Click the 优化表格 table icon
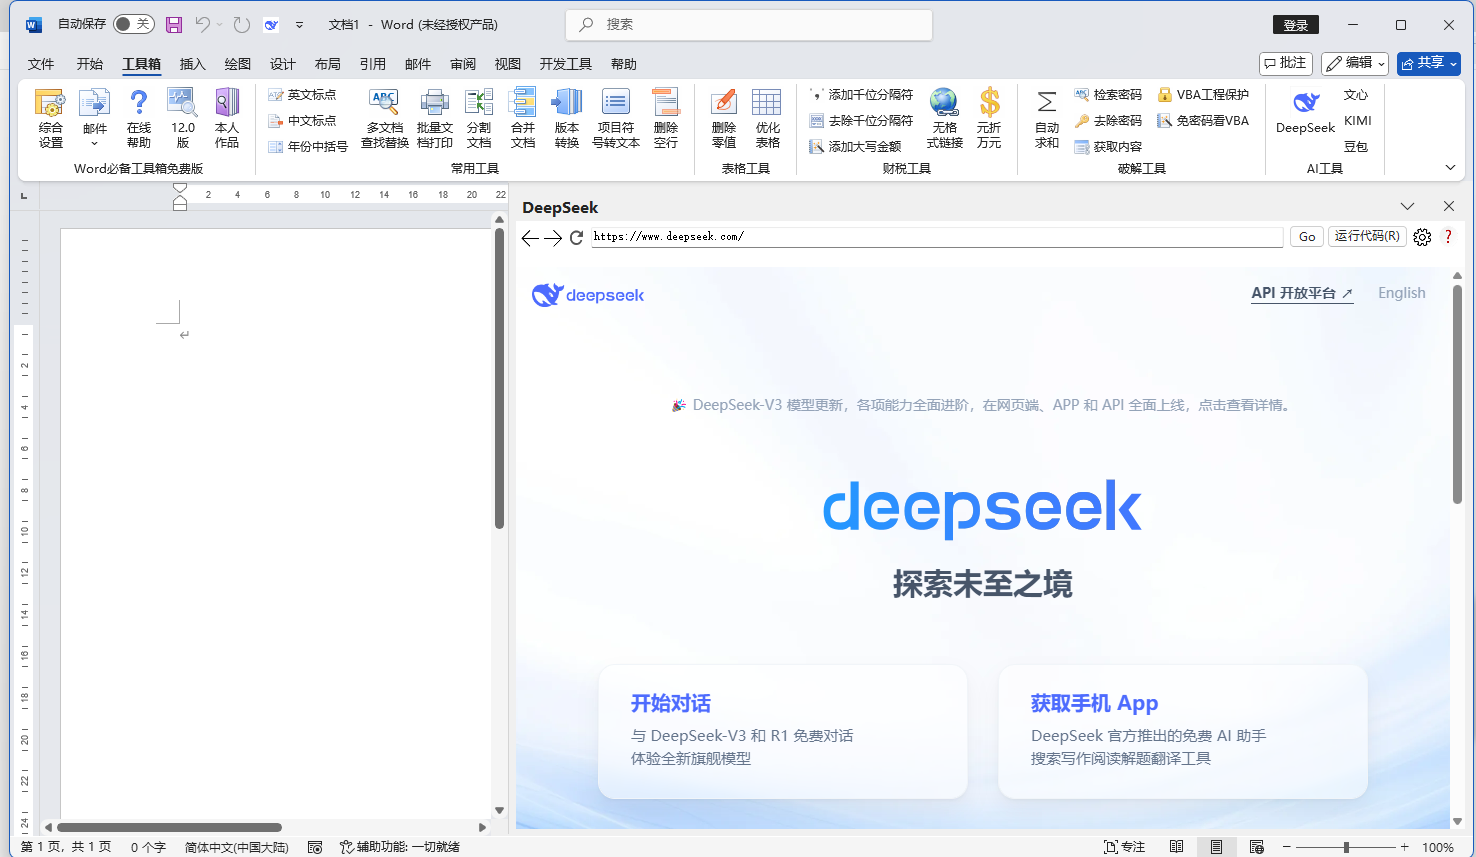 point(767,118)
